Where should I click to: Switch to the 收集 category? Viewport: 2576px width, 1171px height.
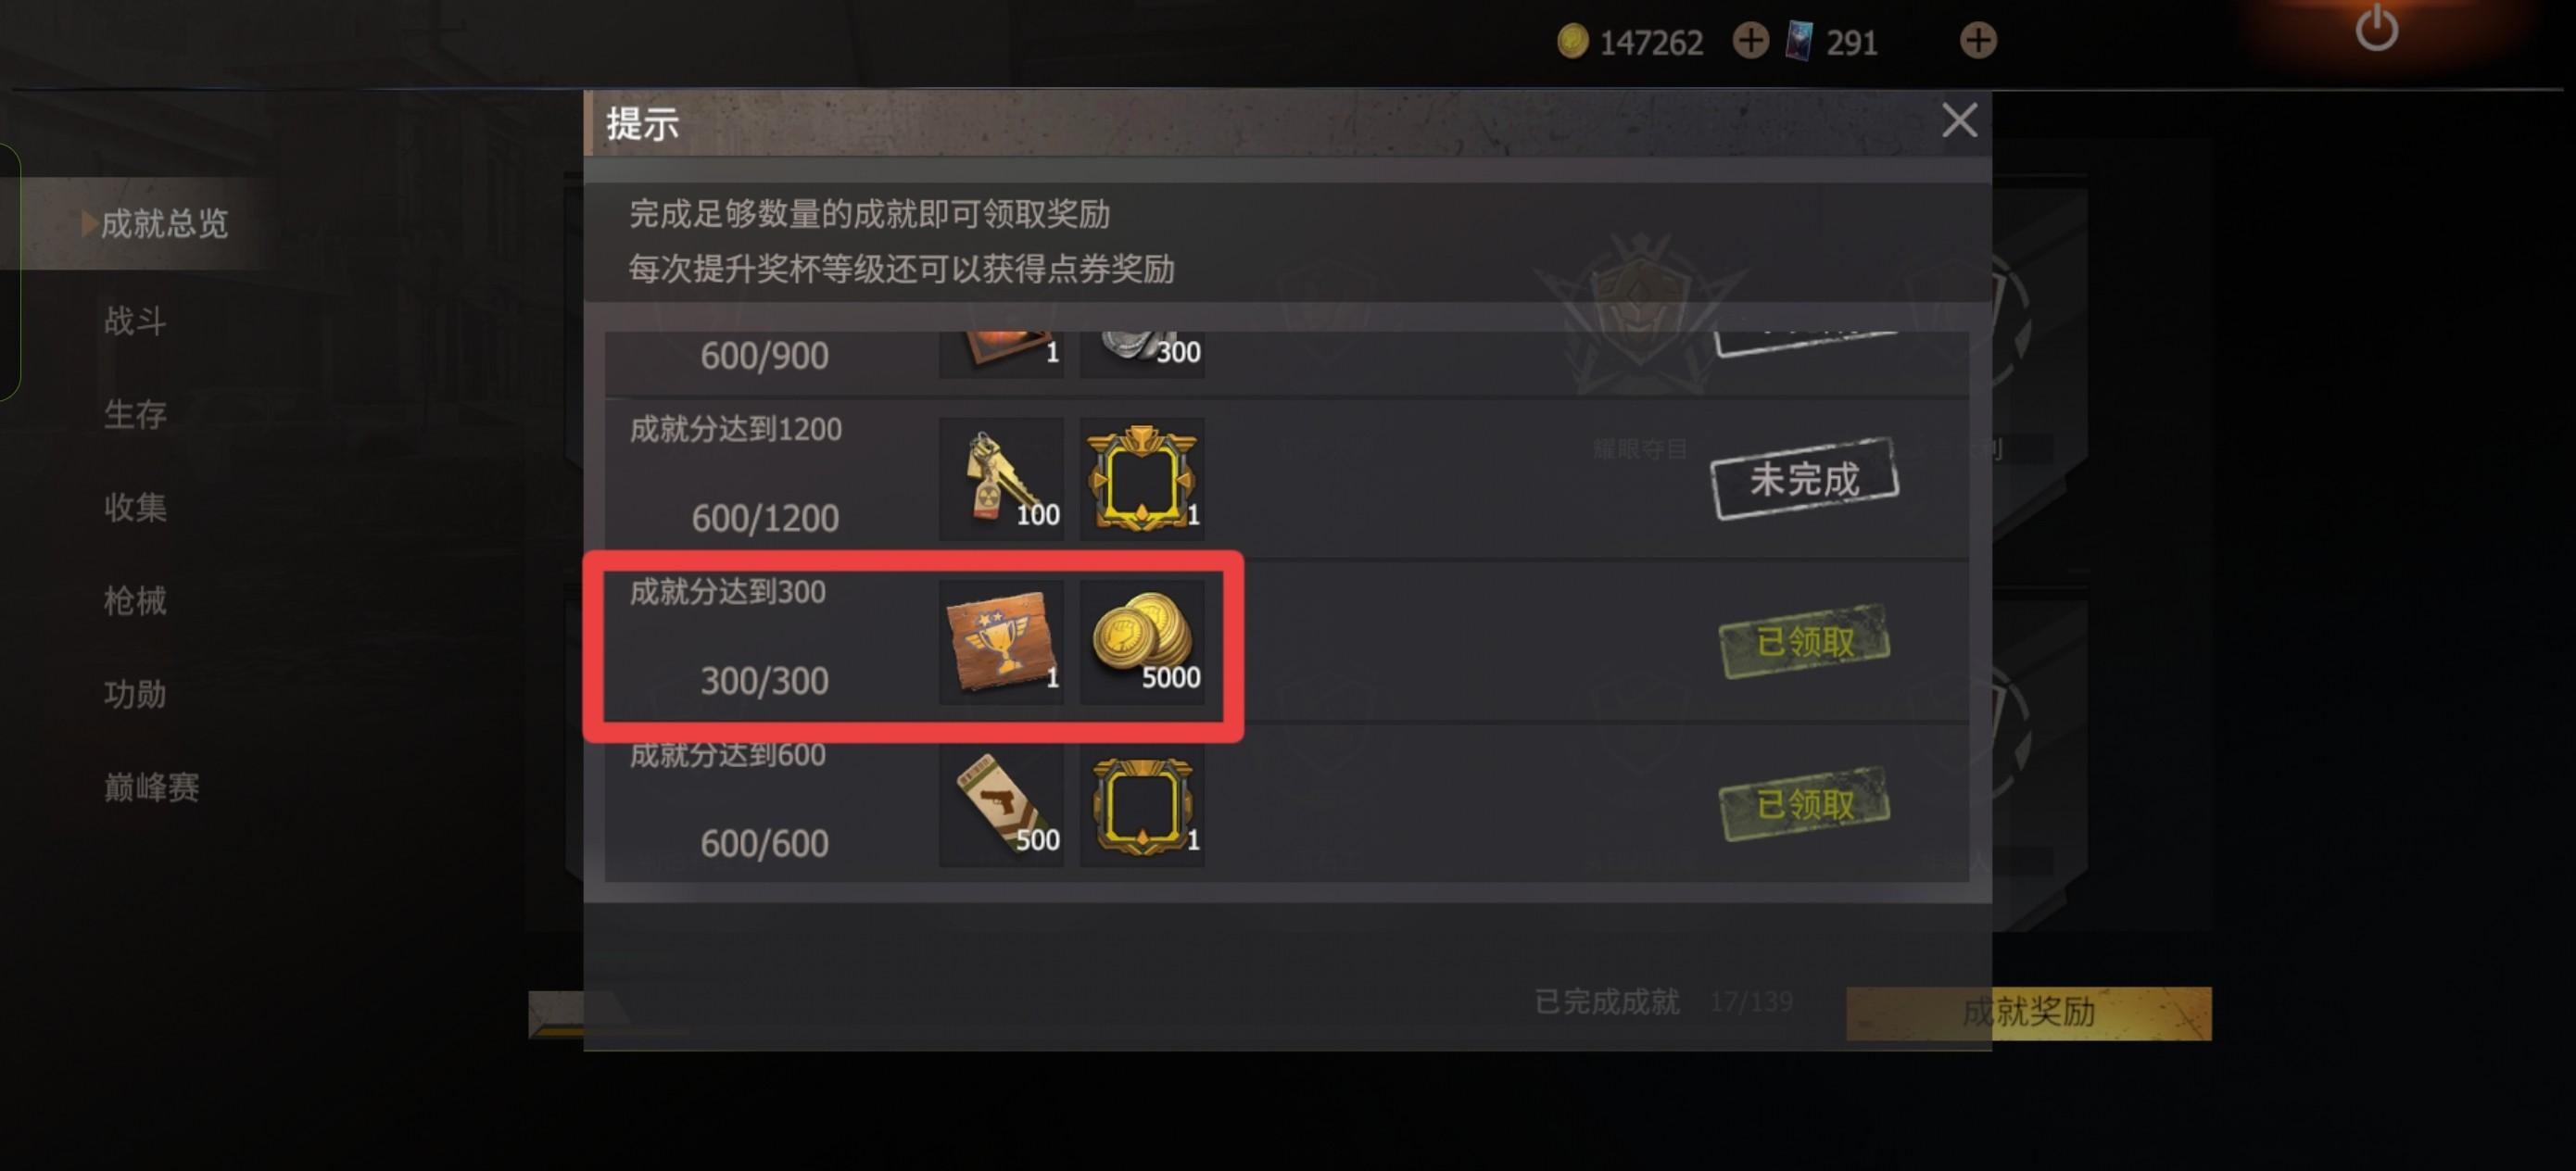tap(135, 507)
